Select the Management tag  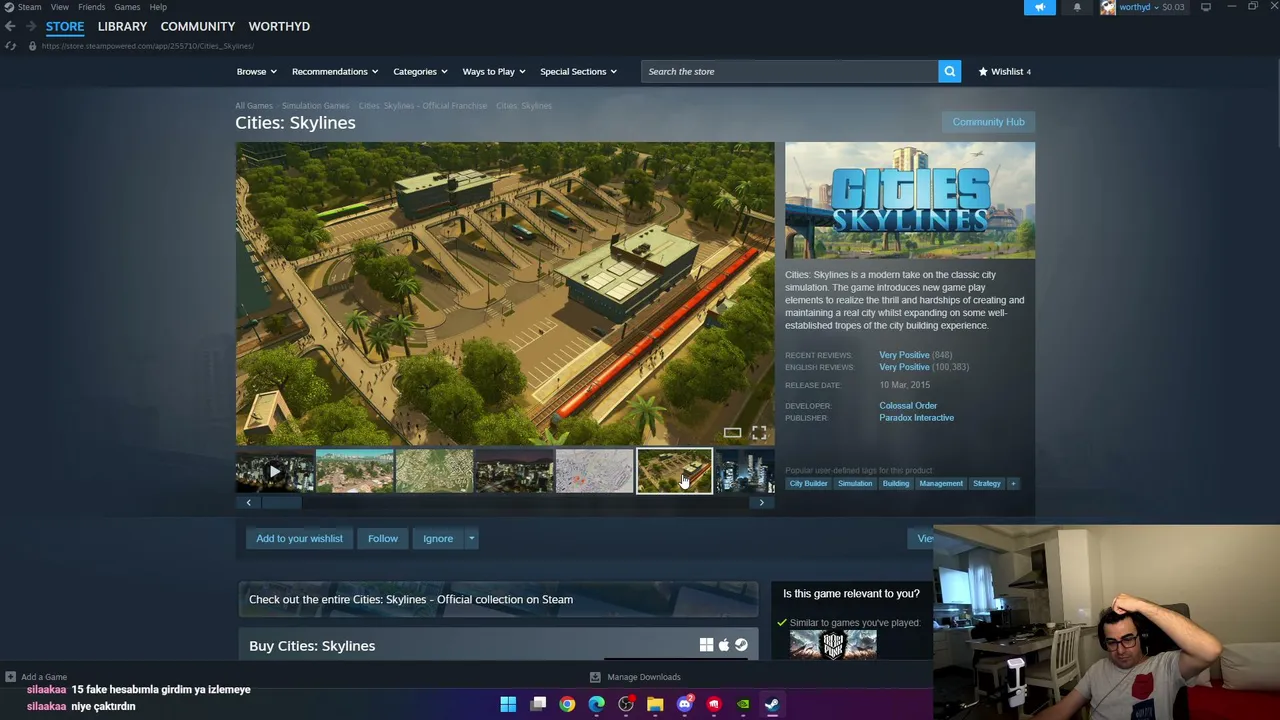(941, 484)
